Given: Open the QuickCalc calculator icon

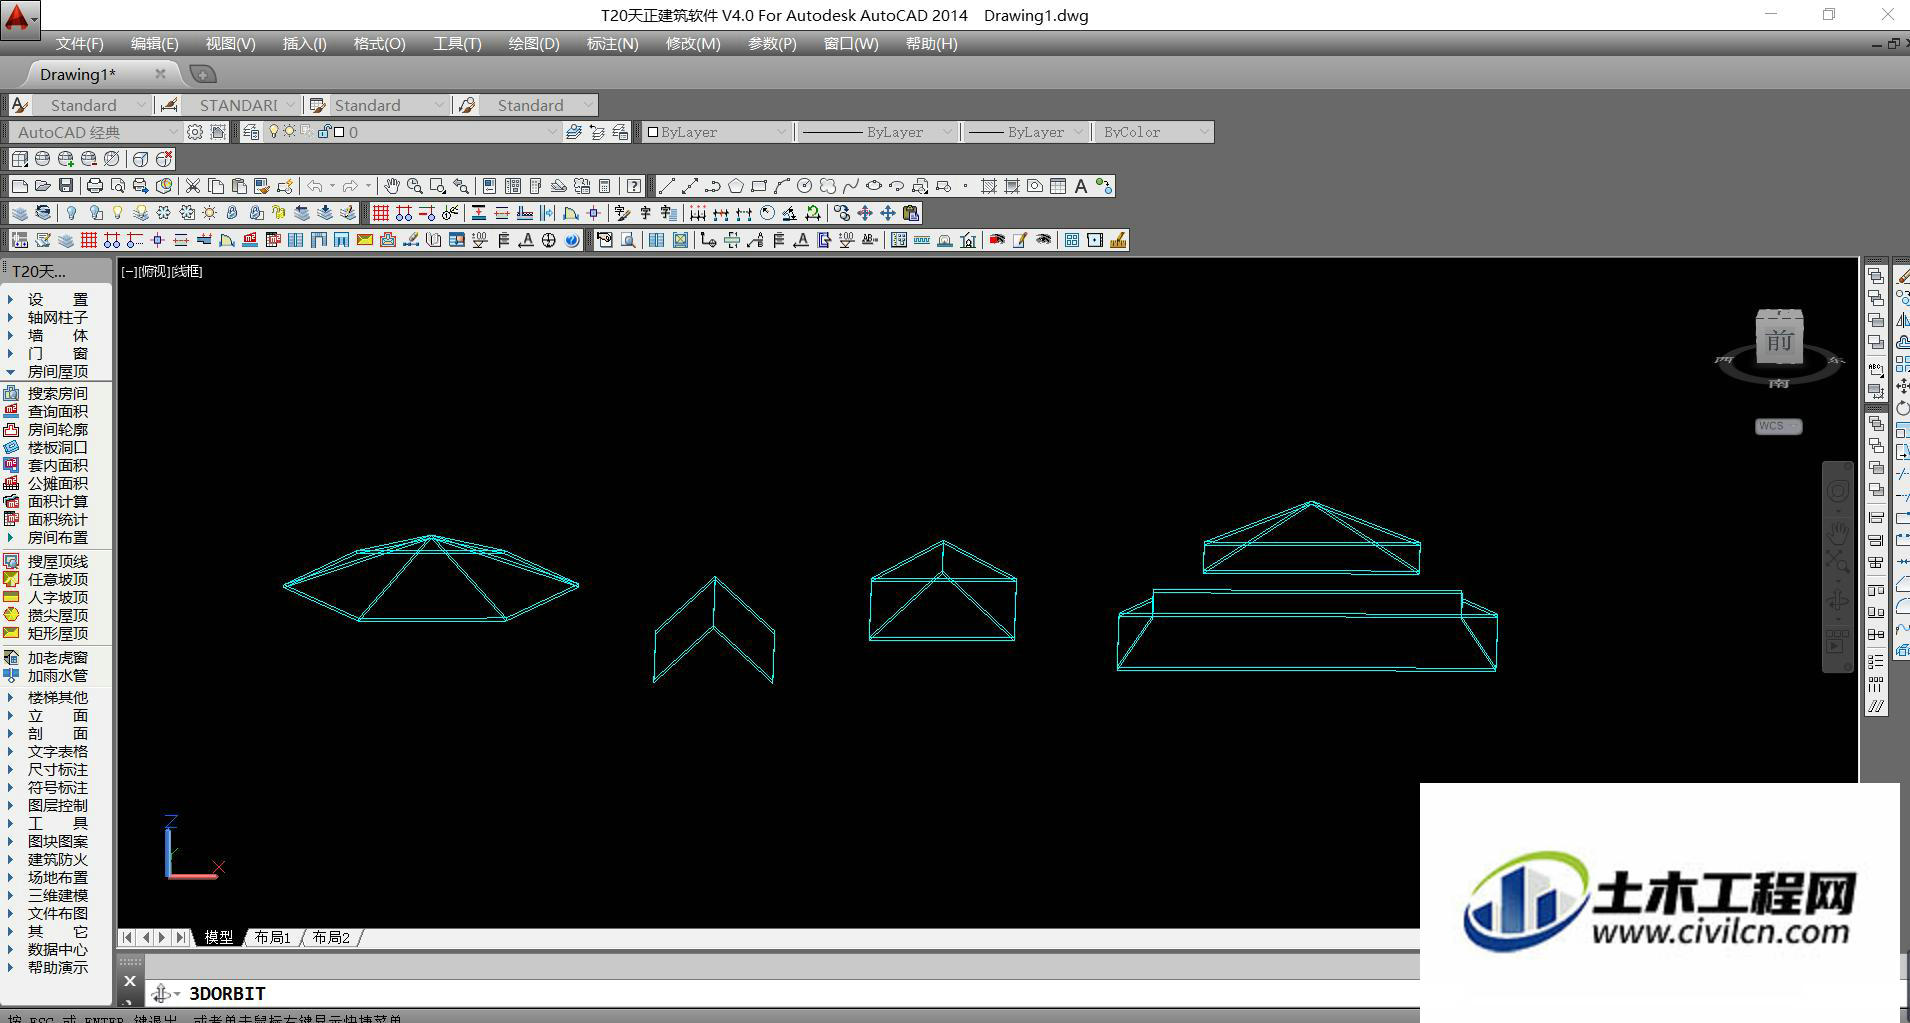Looking at the screenshot, I should pos(605,186).
